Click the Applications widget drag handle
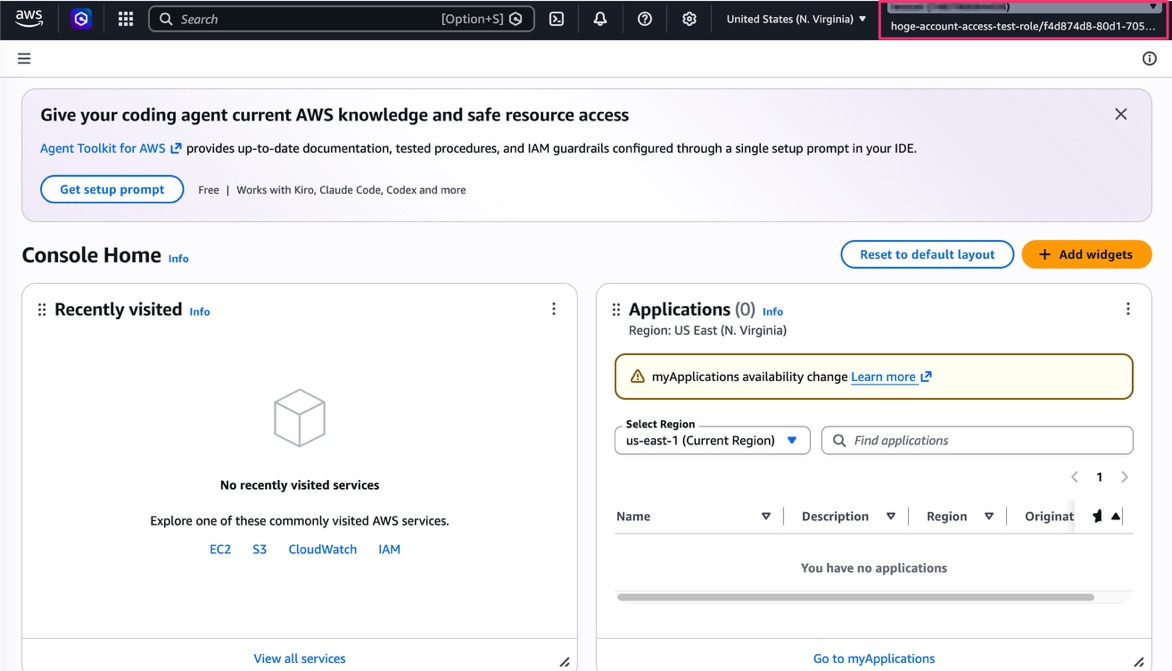1172x671 pixels. pos(616,309)
